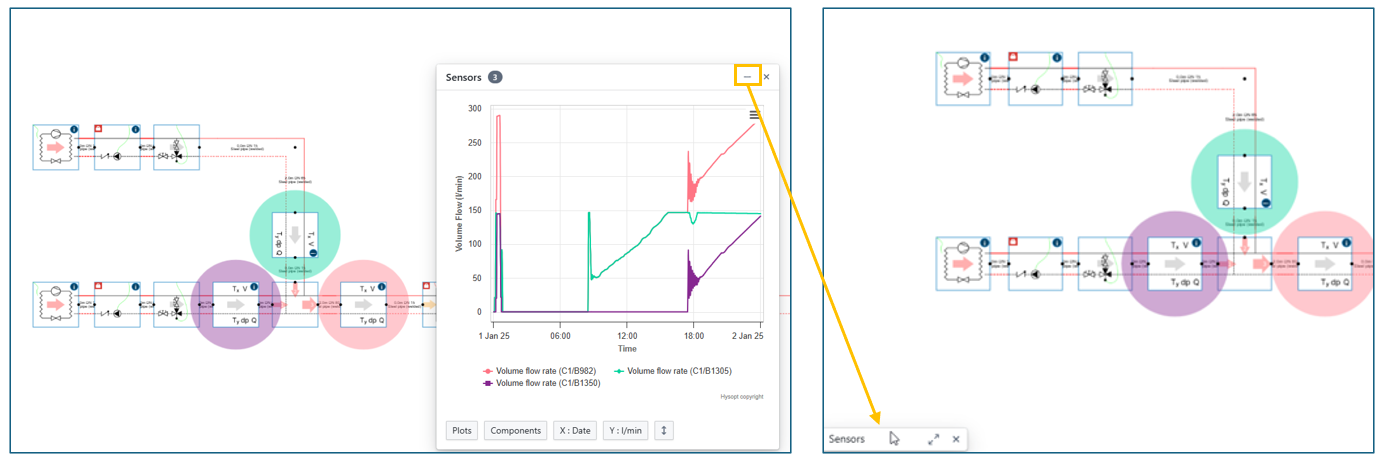Open the X : Date axis selector
Image resolution: width=1380 pixels, height=458 pixels.
pos(575,431)
